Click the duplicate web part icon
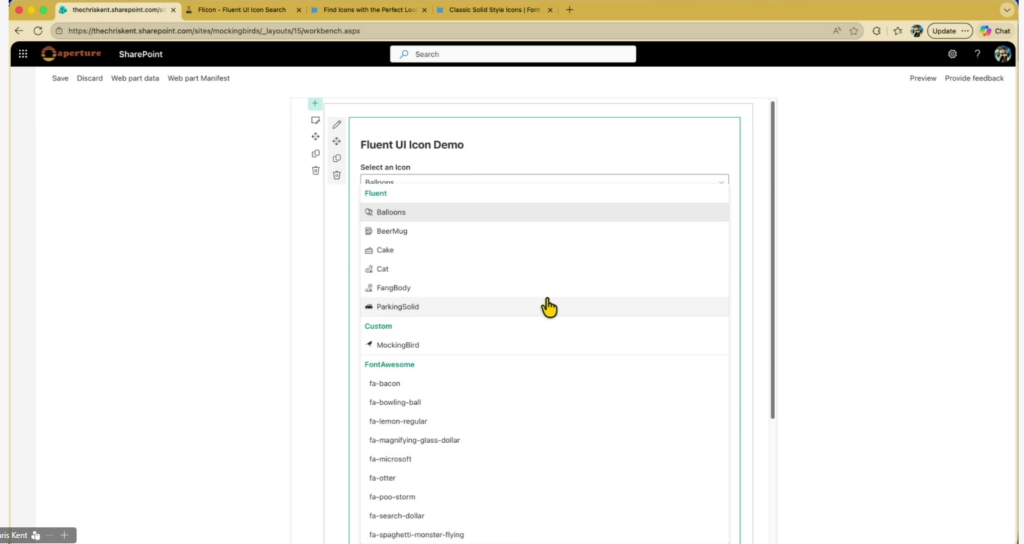This screenshot has width=1024, height=544. click(x=337, y=159)
